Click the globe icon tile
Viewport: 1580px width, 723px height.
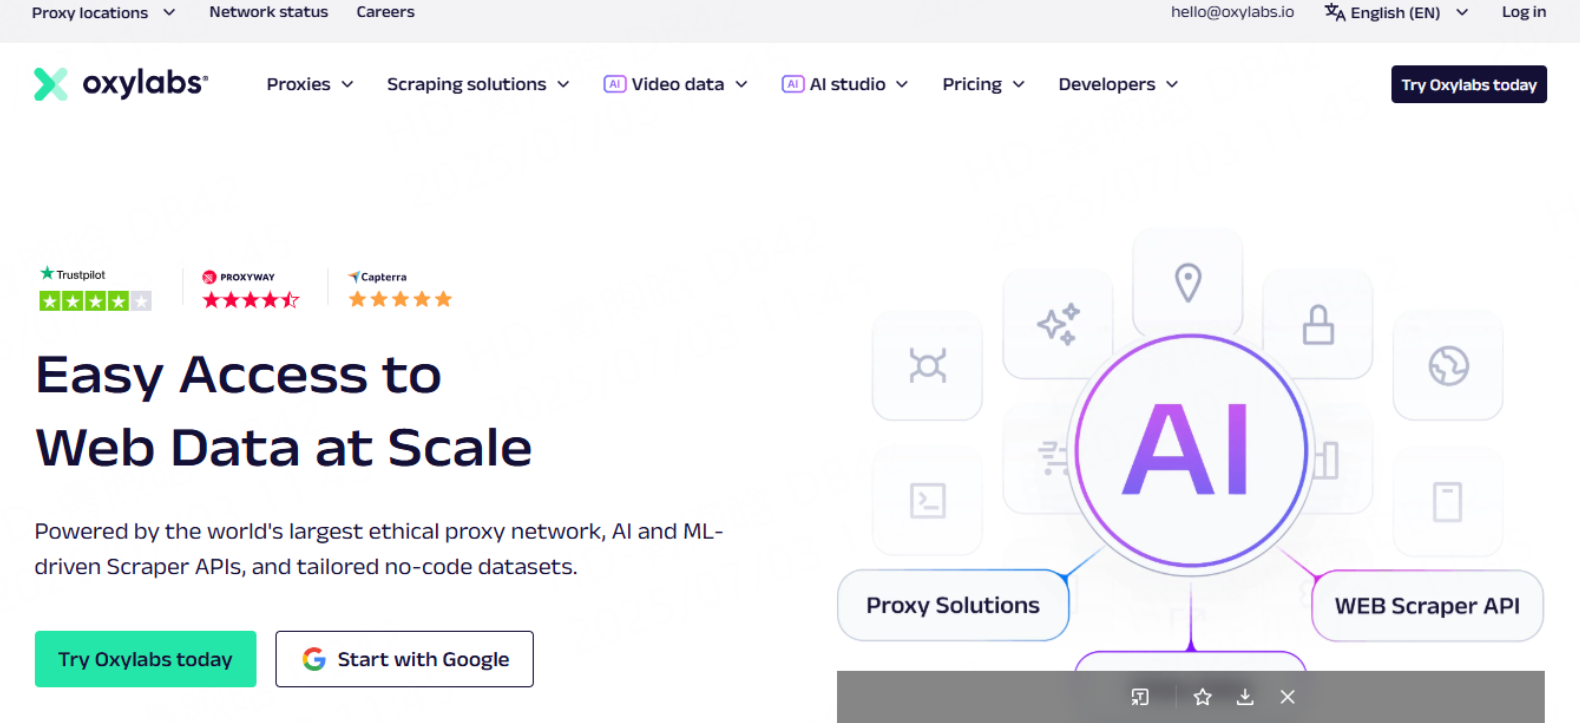(x=1447, y=366)
